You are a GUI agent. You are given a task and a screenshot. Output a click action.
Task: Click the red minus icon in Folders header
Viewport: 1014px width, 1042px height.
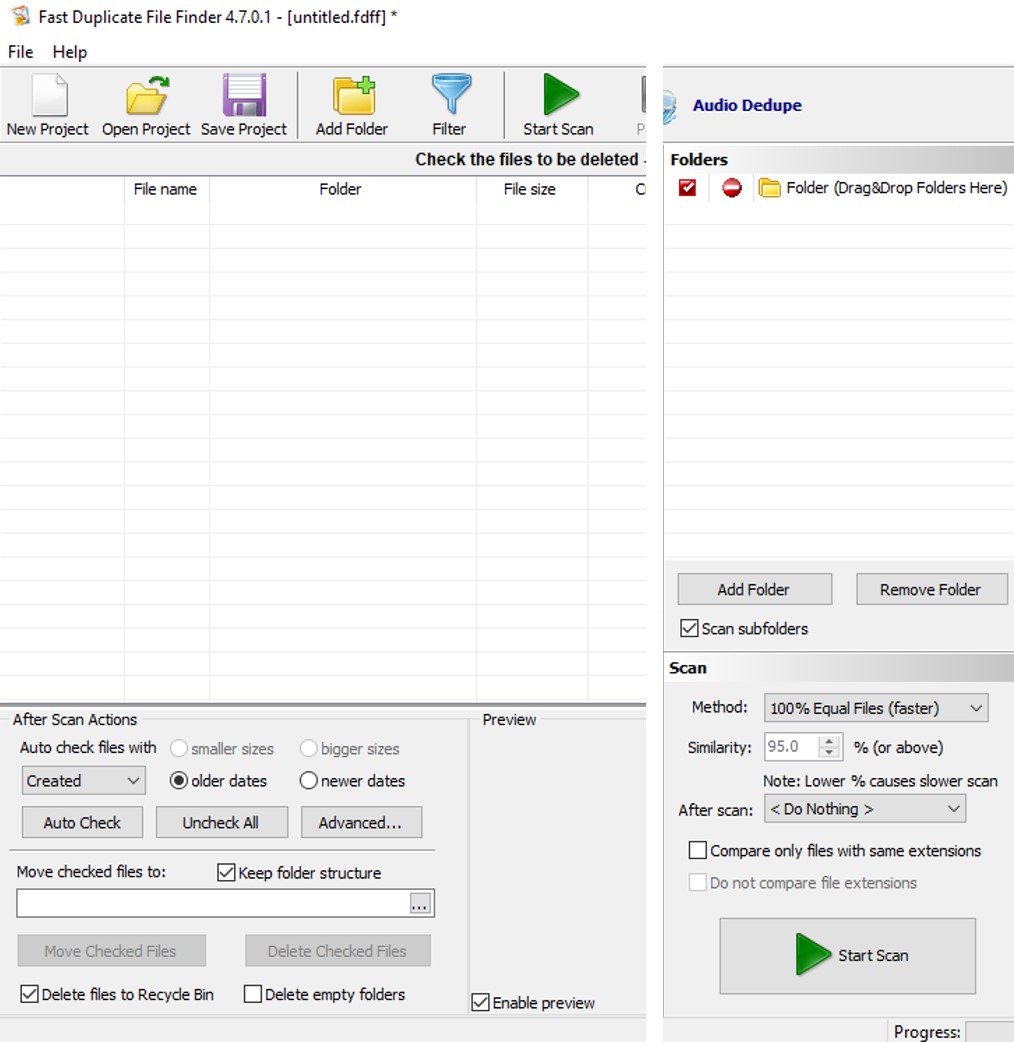[x=732, y=188]
